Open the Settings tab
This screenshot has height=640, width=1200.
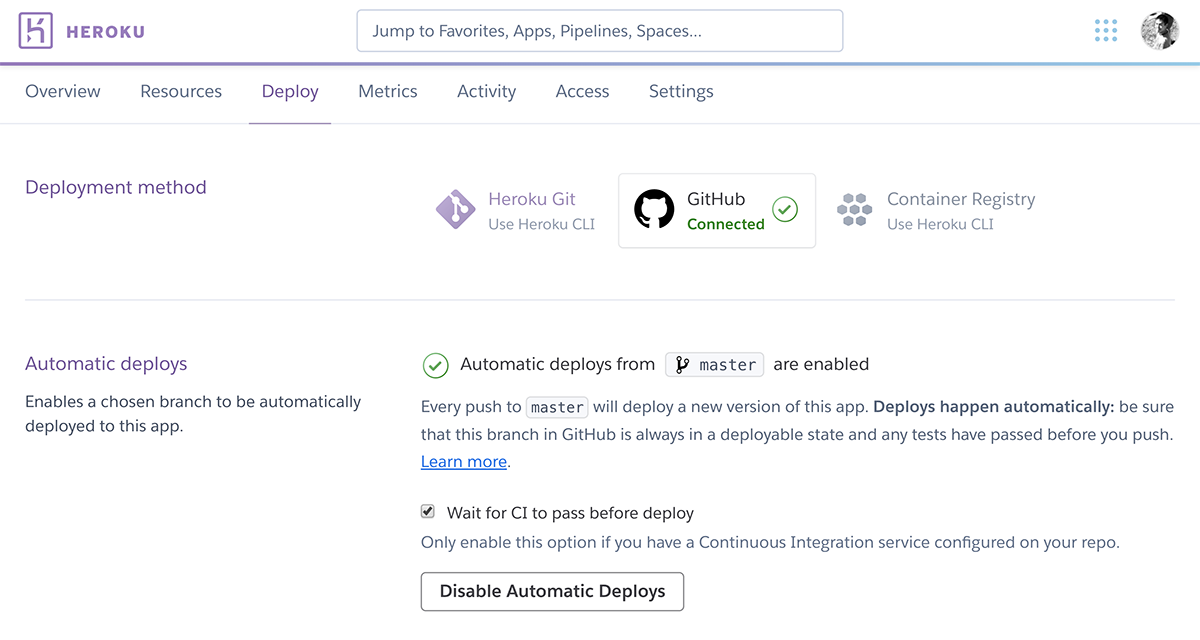tap(681, 91)
